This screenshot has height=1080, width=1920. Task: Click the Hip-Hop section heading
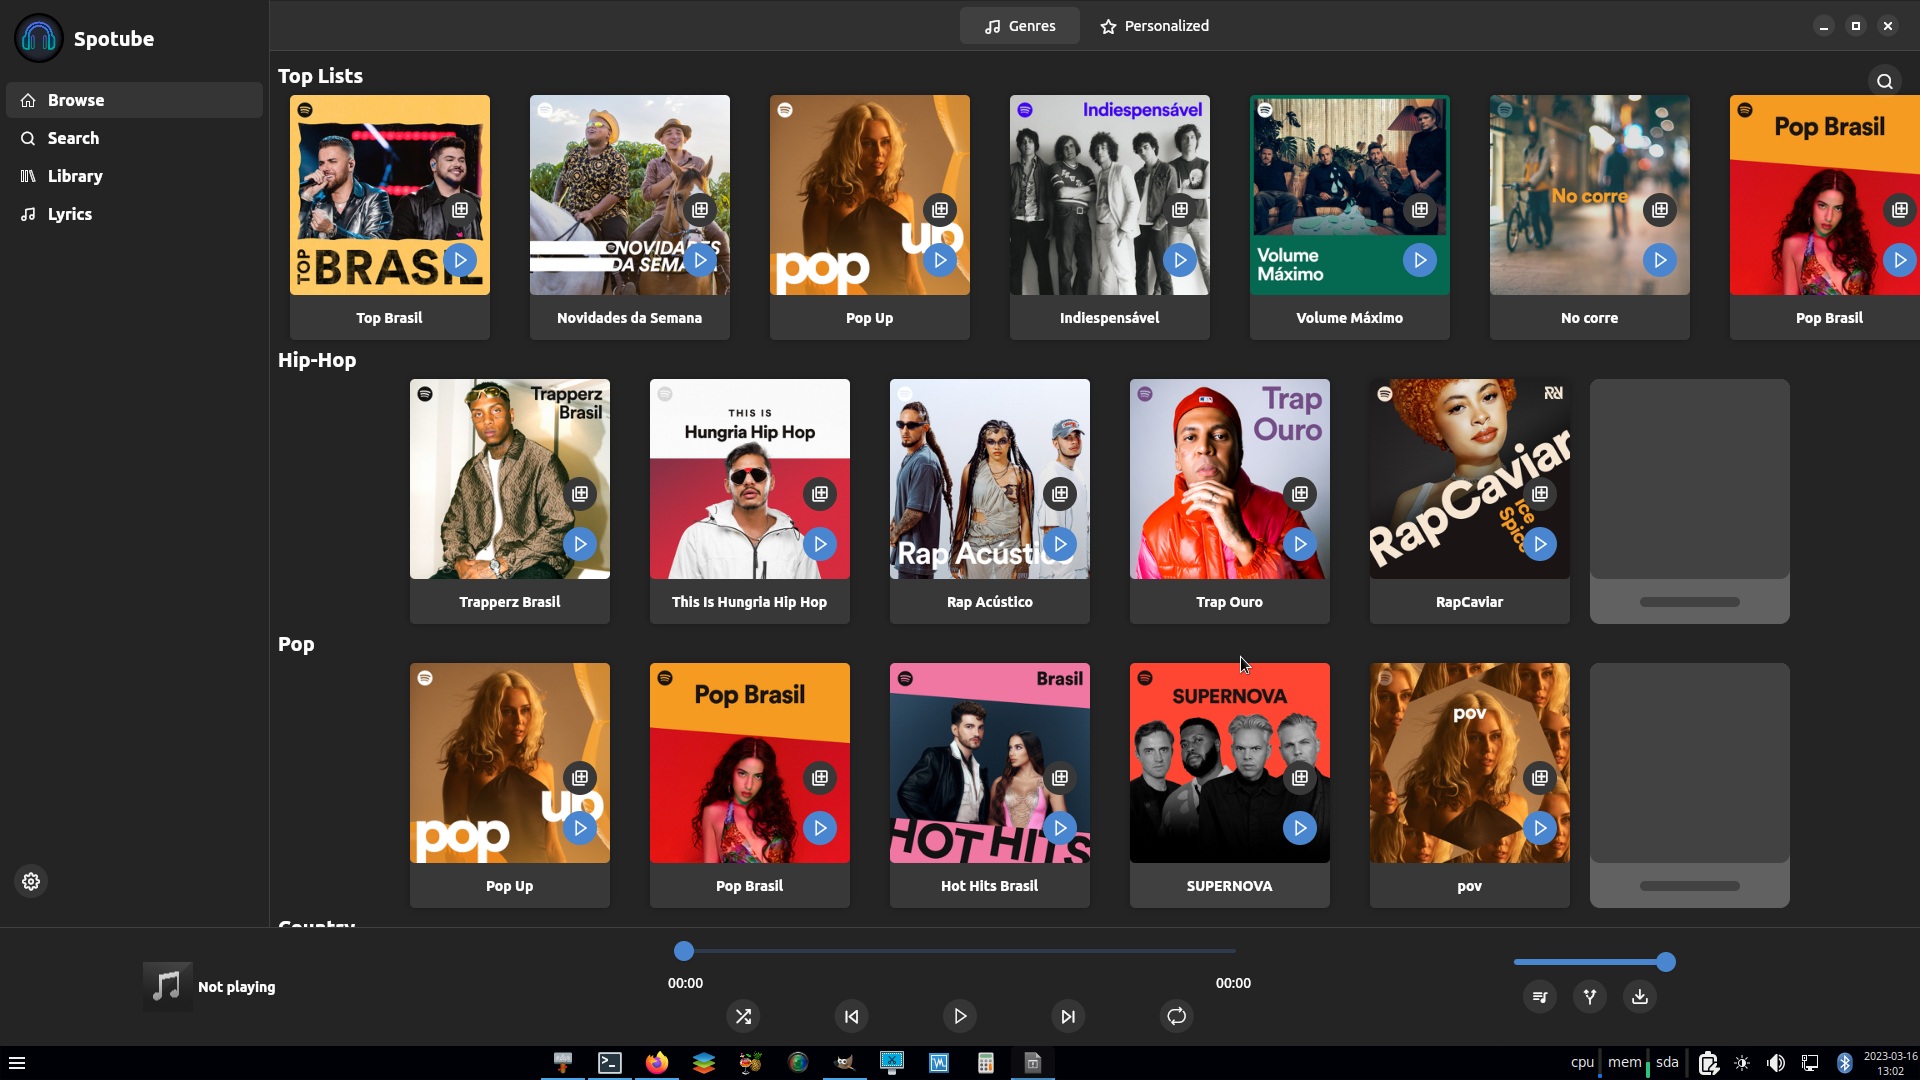317,360
